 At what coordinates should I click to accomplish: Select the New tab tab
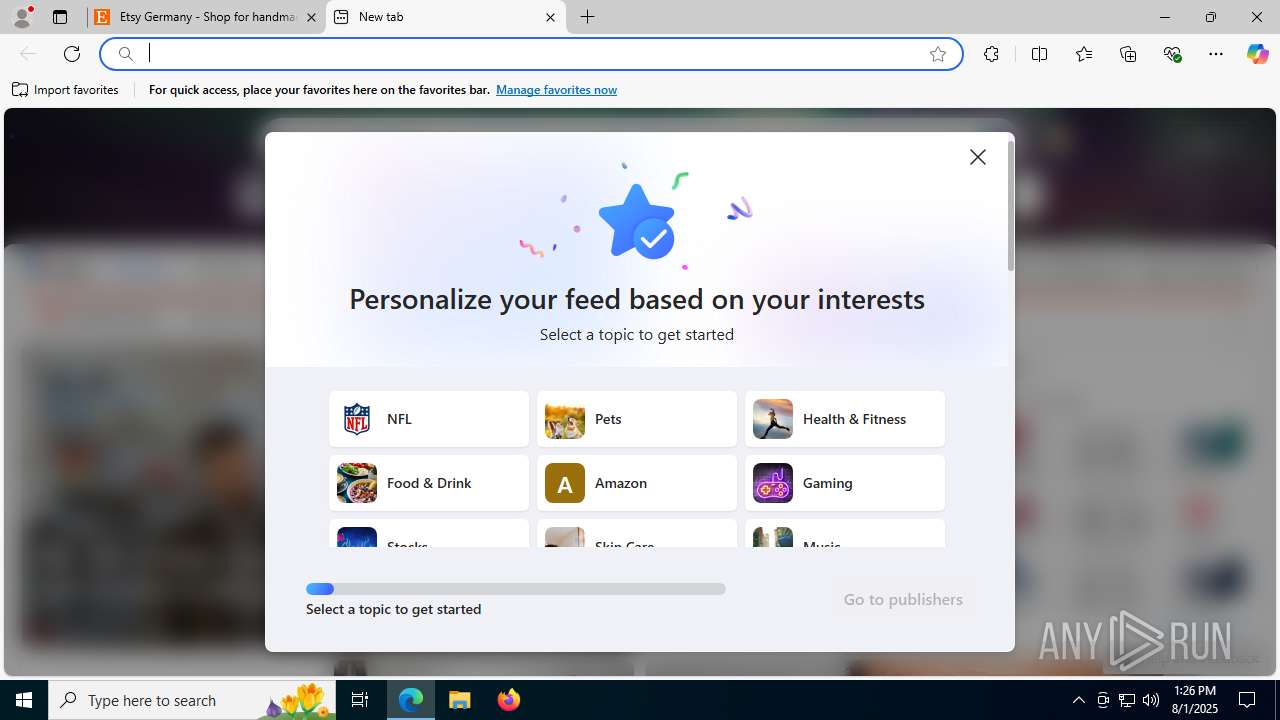445,17
